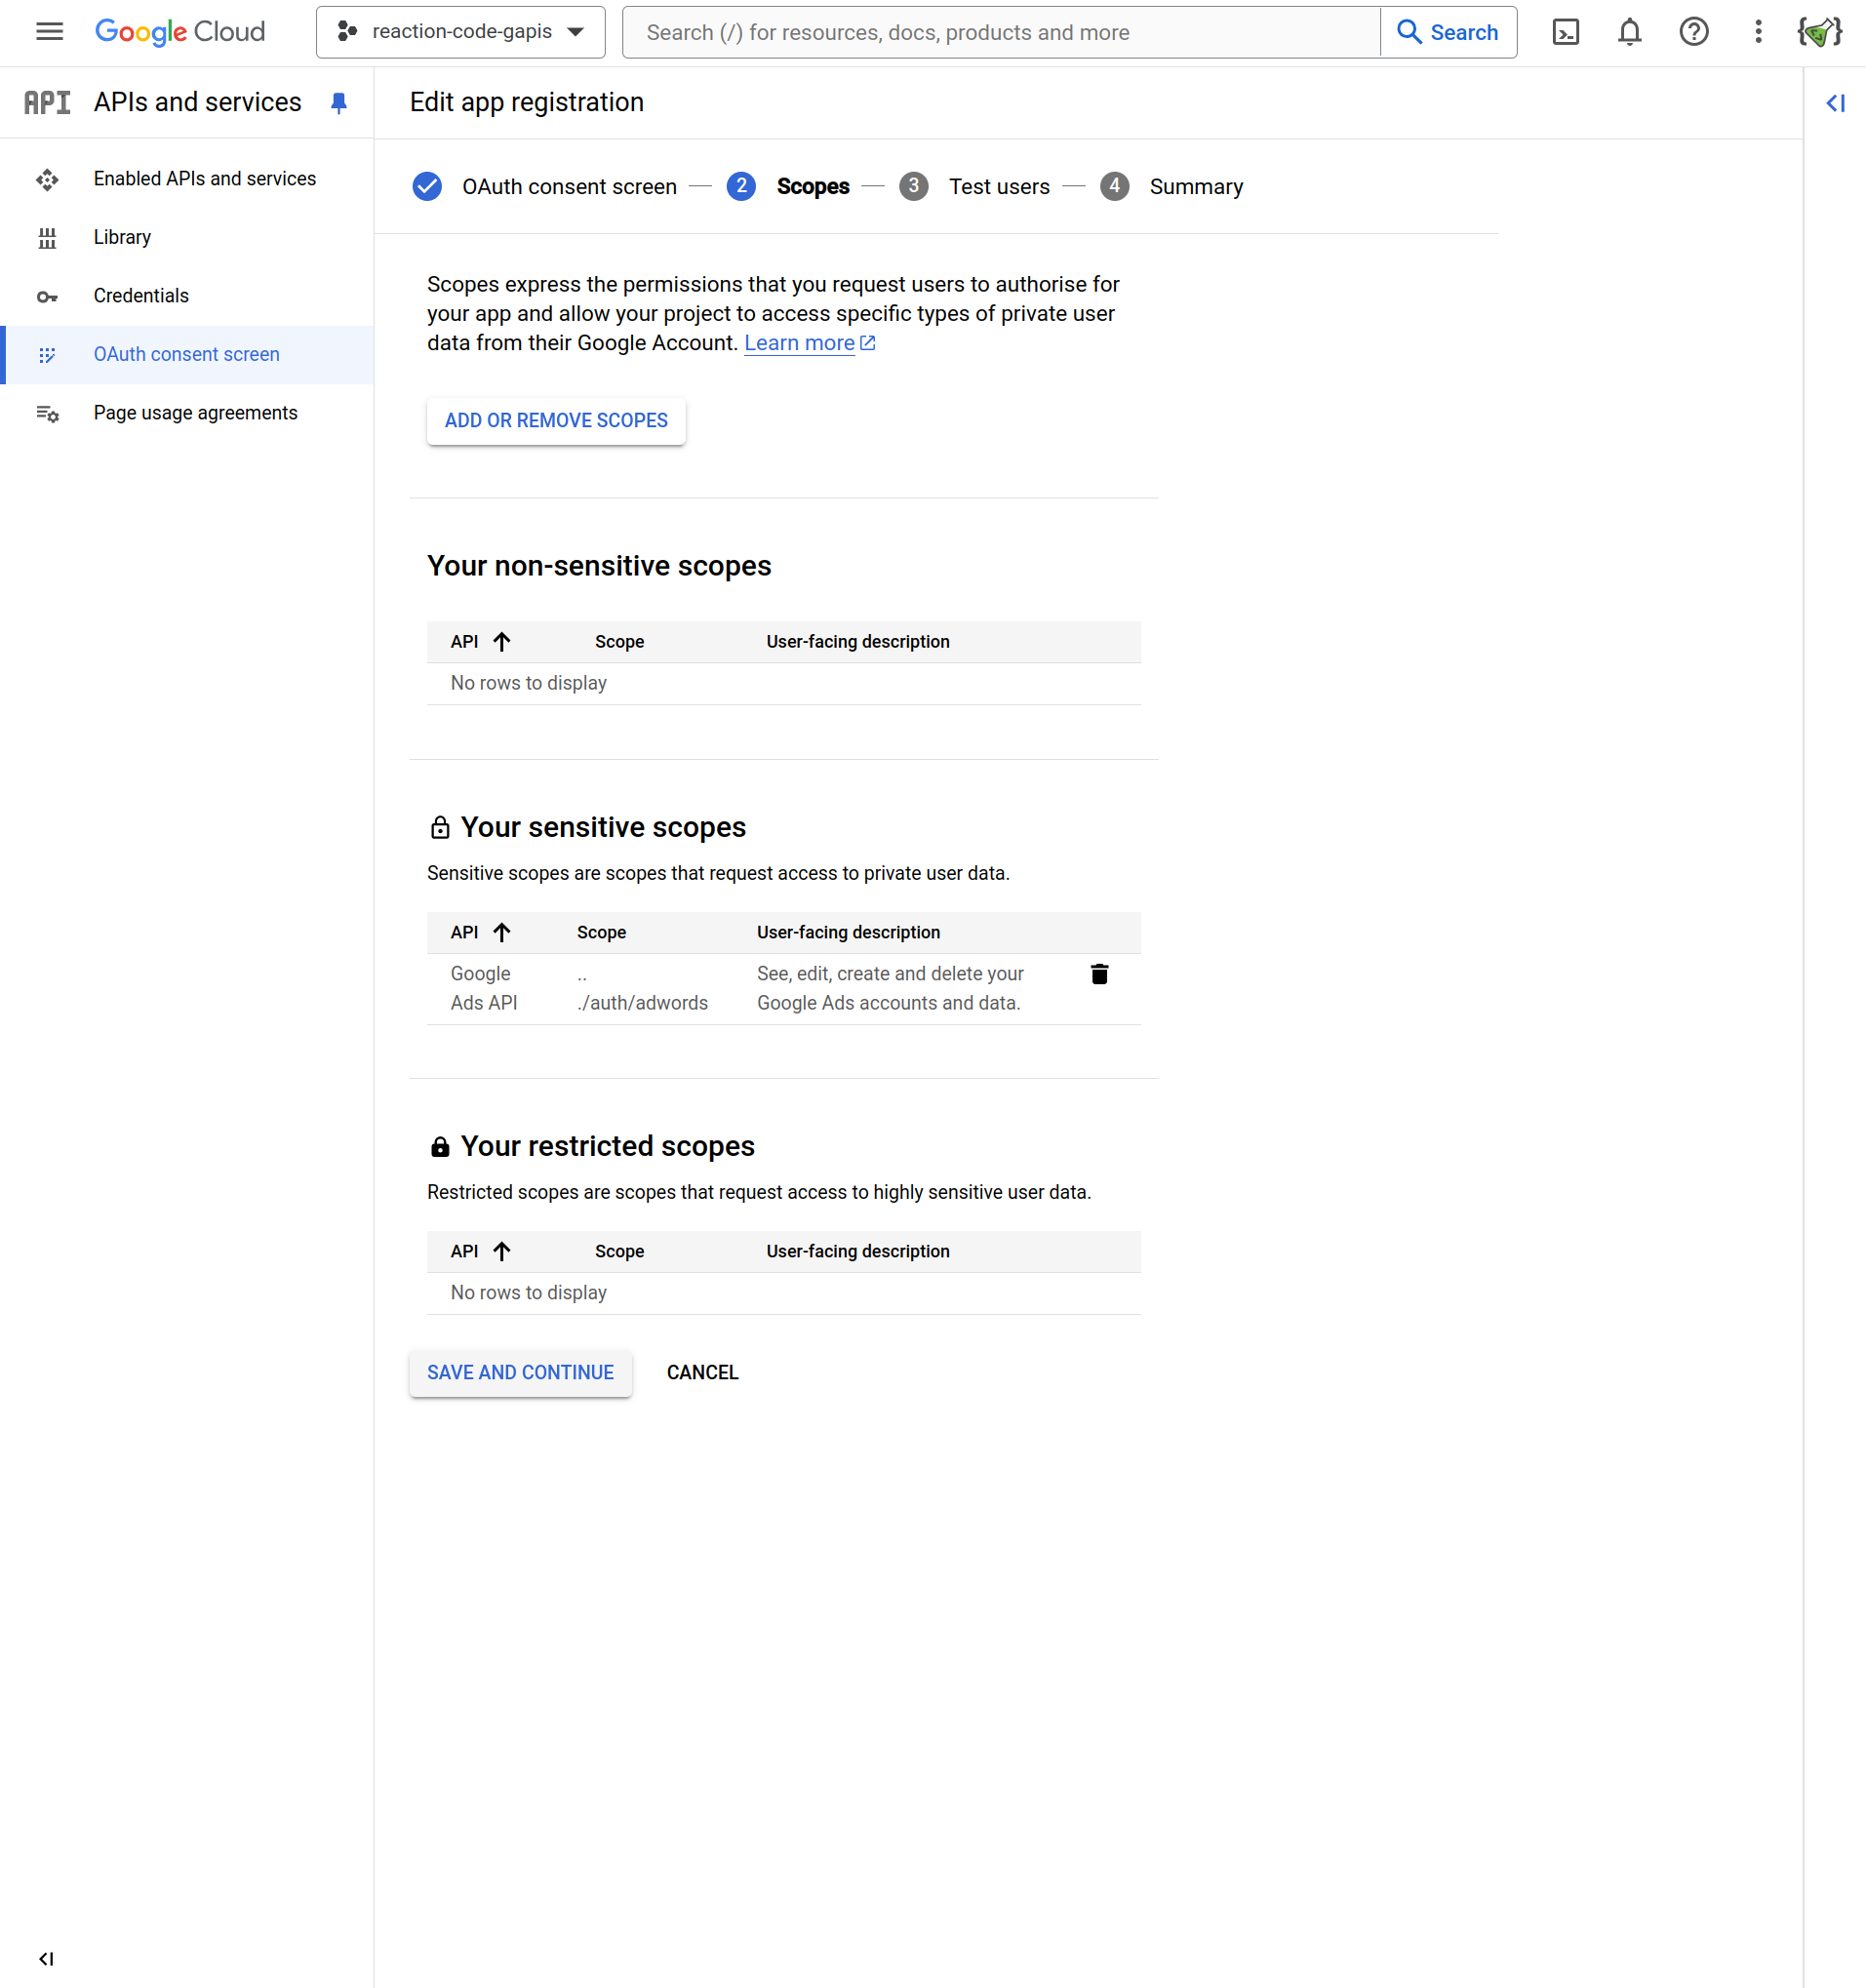Open the notifications bell
1866x1988 pixels.
(1629, 32)
